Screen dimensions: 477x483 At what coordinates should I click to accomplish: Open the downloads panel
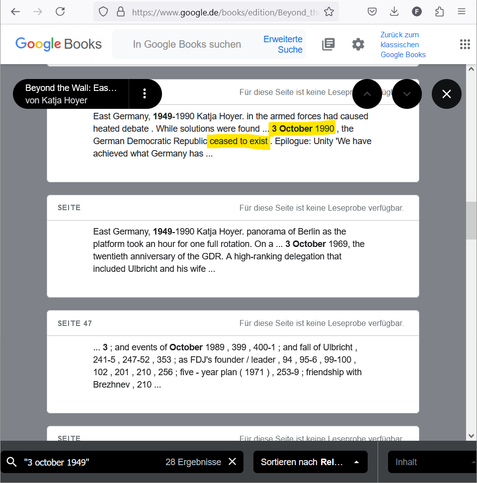click(394, 12)
